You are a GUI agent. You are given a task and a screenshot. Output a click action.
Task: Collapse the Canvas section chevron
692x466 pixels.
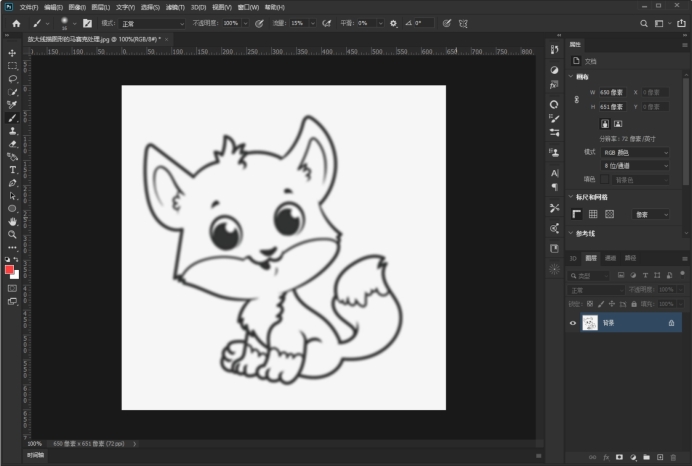click(571, 76)
